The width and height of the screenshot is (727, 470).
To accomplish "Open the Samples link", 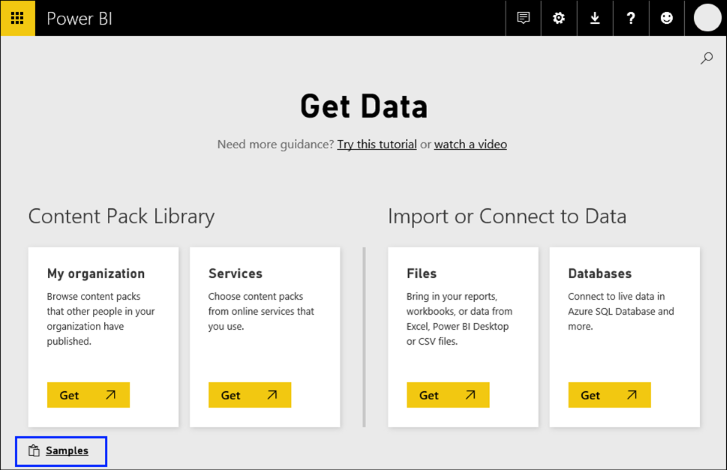I will pos(67,451).
